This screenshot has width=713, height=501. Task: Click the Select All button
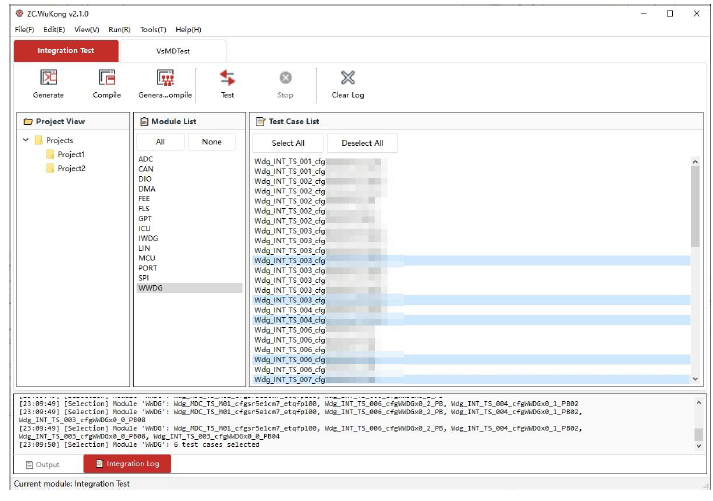click(288, 143)
